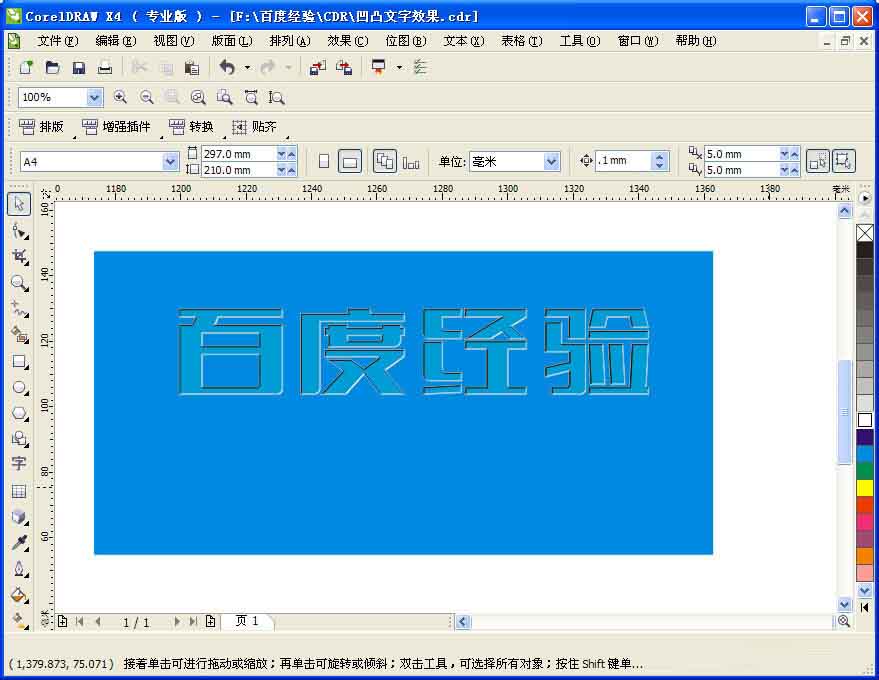Pick the green color swatch
Screen dimensions: 879x680
point(865,471)
